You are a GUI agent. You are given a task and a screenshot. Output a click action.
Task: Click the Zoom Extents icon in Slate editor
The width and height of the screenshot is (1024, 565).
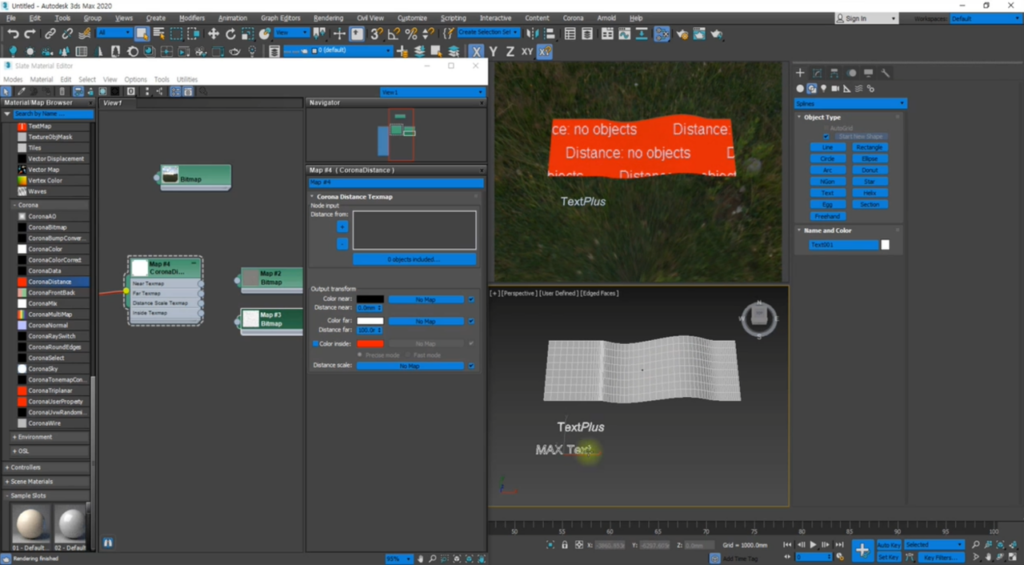click(x=456, y=559)
